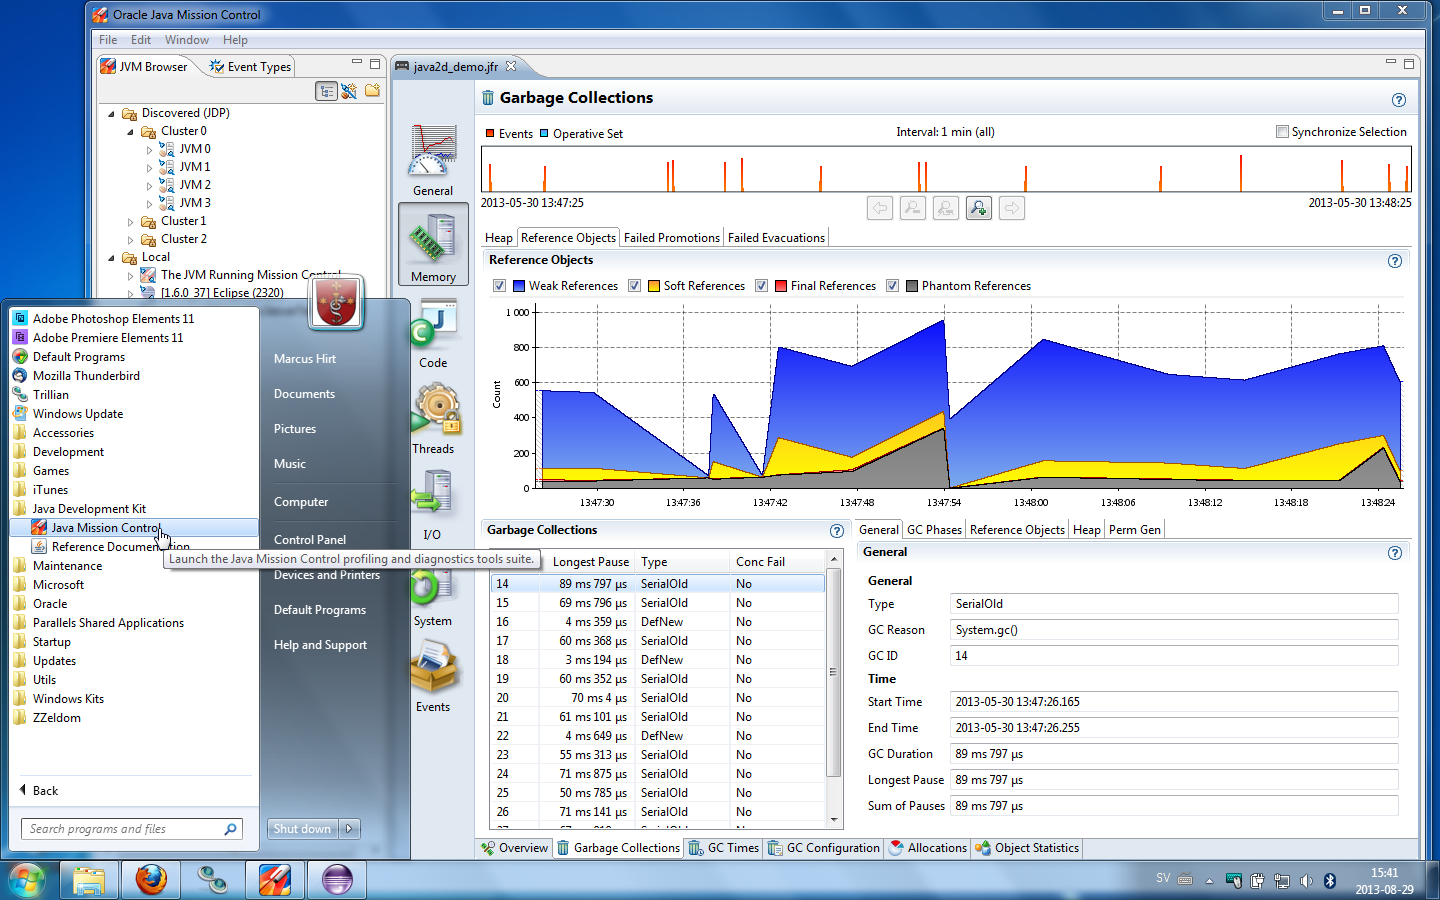The width and height of the screenshot is (1440, 900).
Task: Click the zoom-in magnifier on the time range
Action: pos(978,208)
